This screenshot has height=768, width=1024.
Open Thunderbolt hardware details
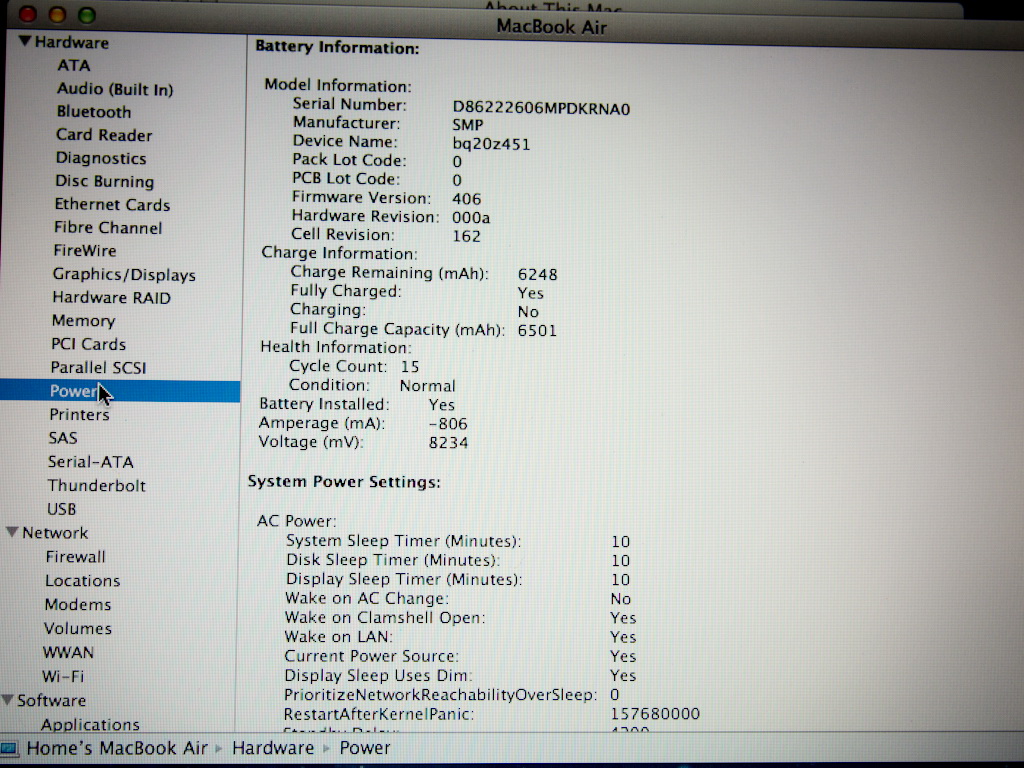point(96,485)
